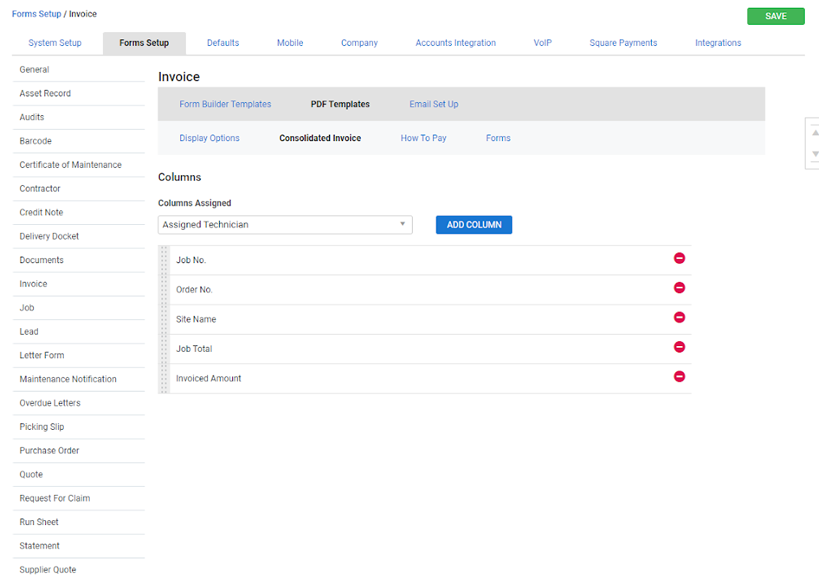Image resolution: width=819 pixels, height=584 pixels.
Task: Click the Forms Setup breadcrumb link
Action: [36, 14]
